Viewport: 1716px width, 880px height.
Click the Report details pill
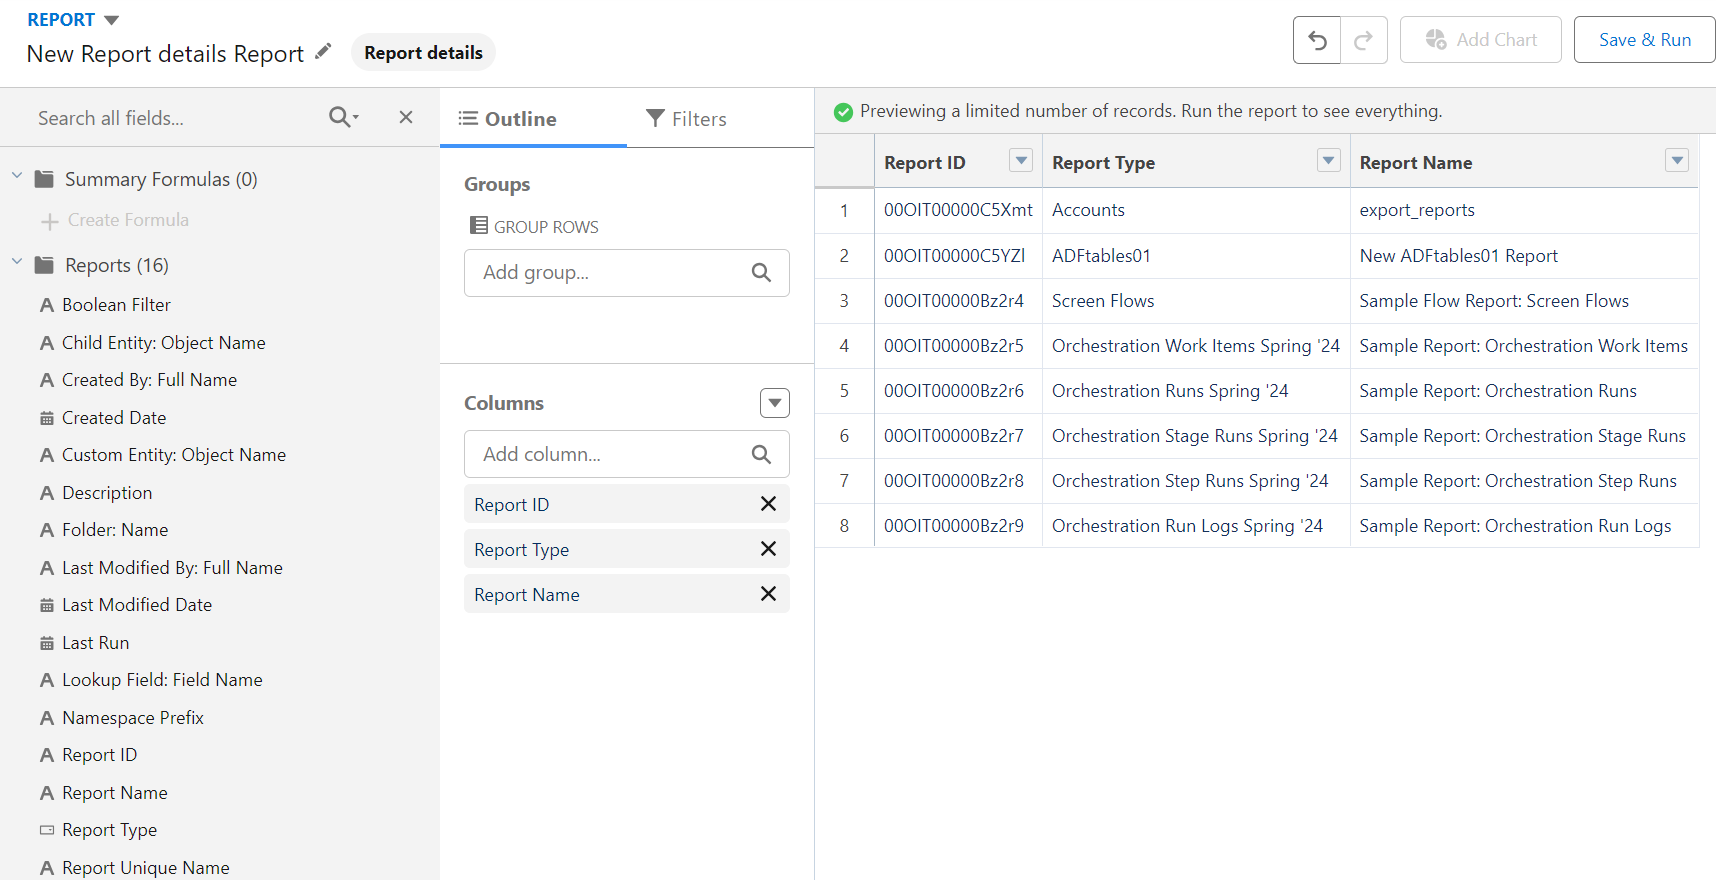[423, 53]
